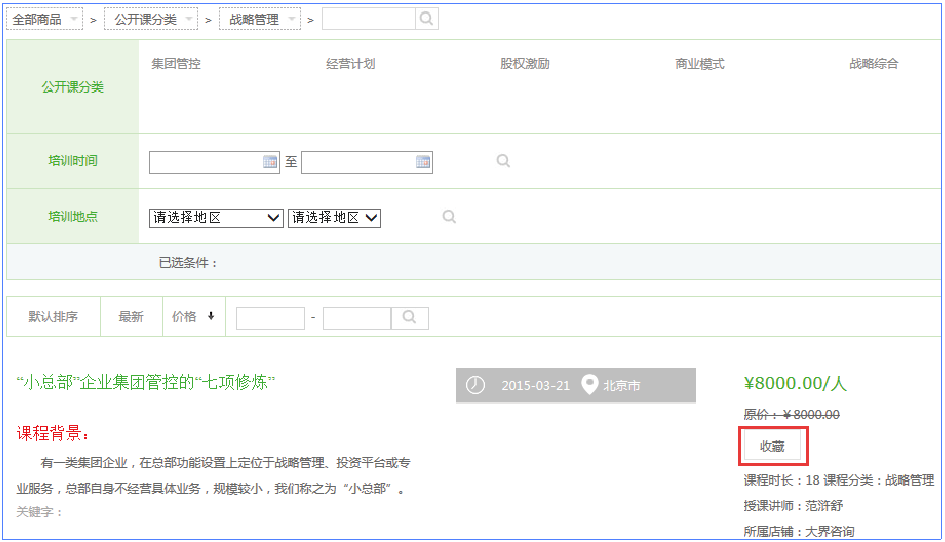This screenshot has width=945, height=542.
Task: Open the end date calendar picker icon
Action: (423, 162)
